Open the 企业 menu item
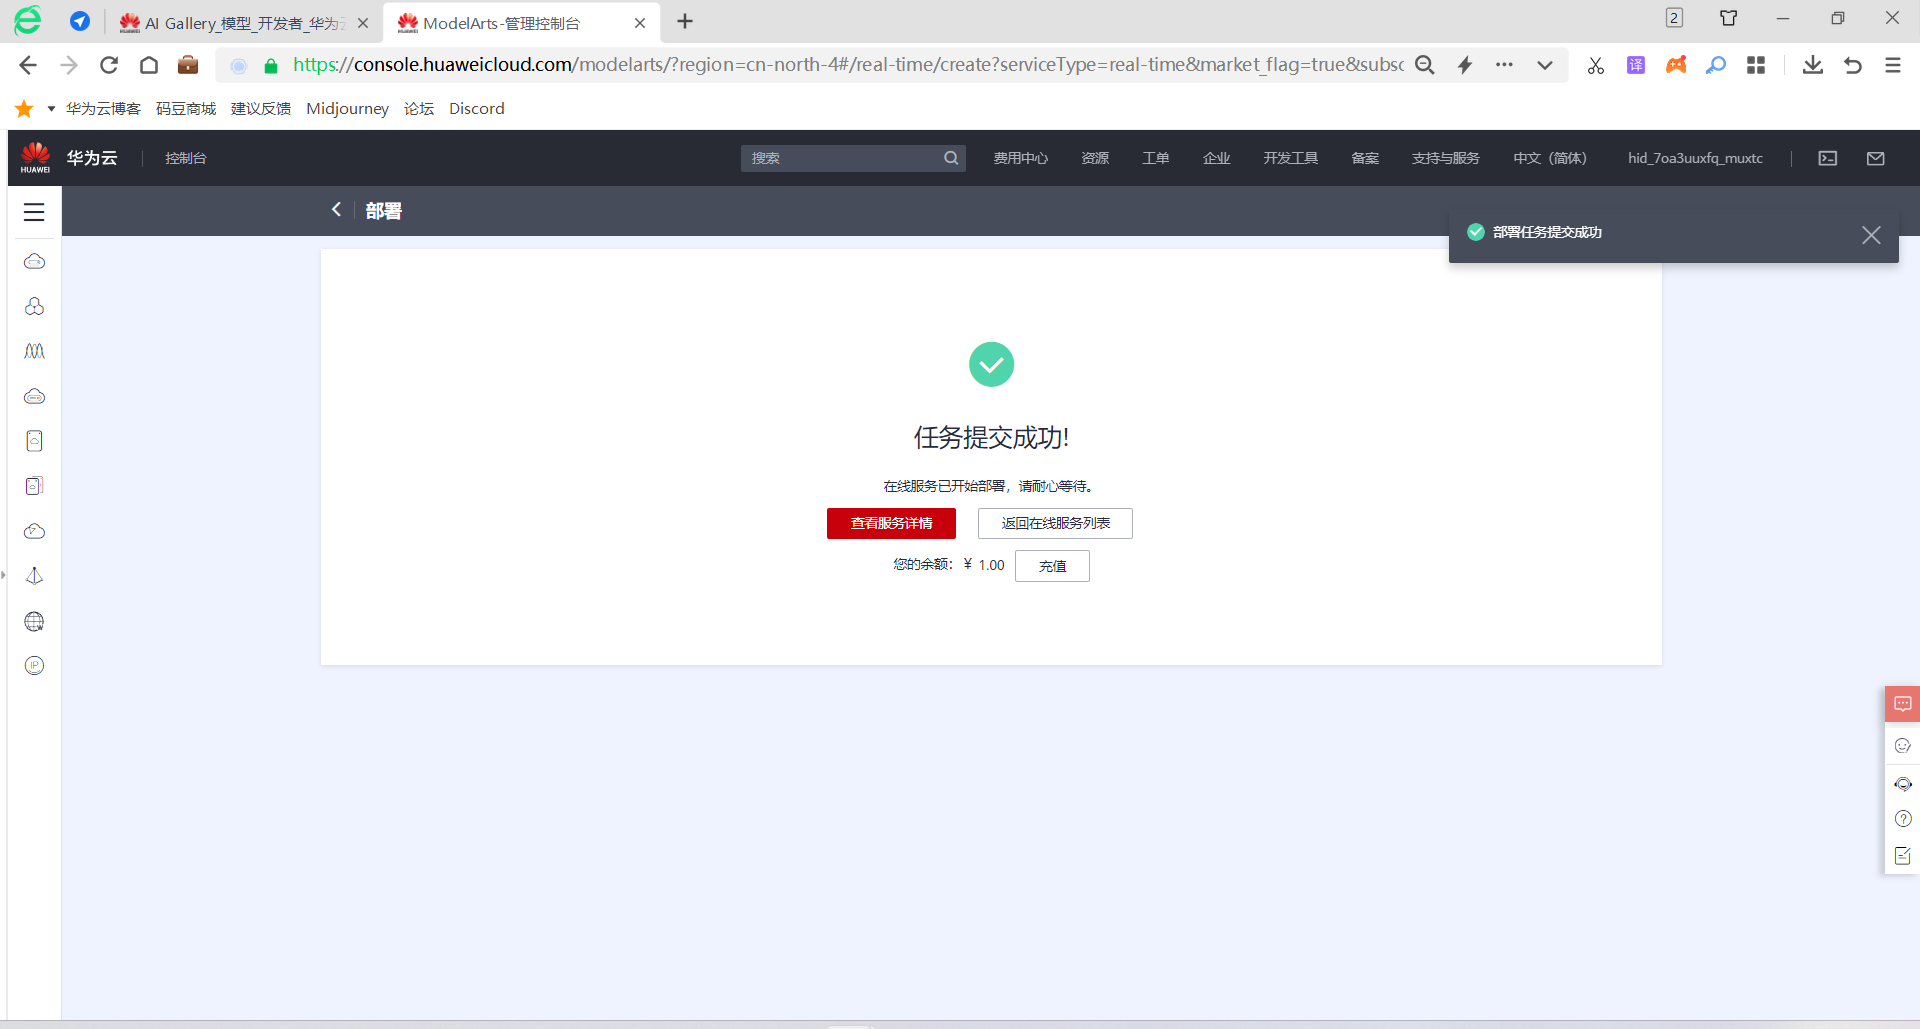This screenshot has height=1029, width=1920. pos(1217,158)
